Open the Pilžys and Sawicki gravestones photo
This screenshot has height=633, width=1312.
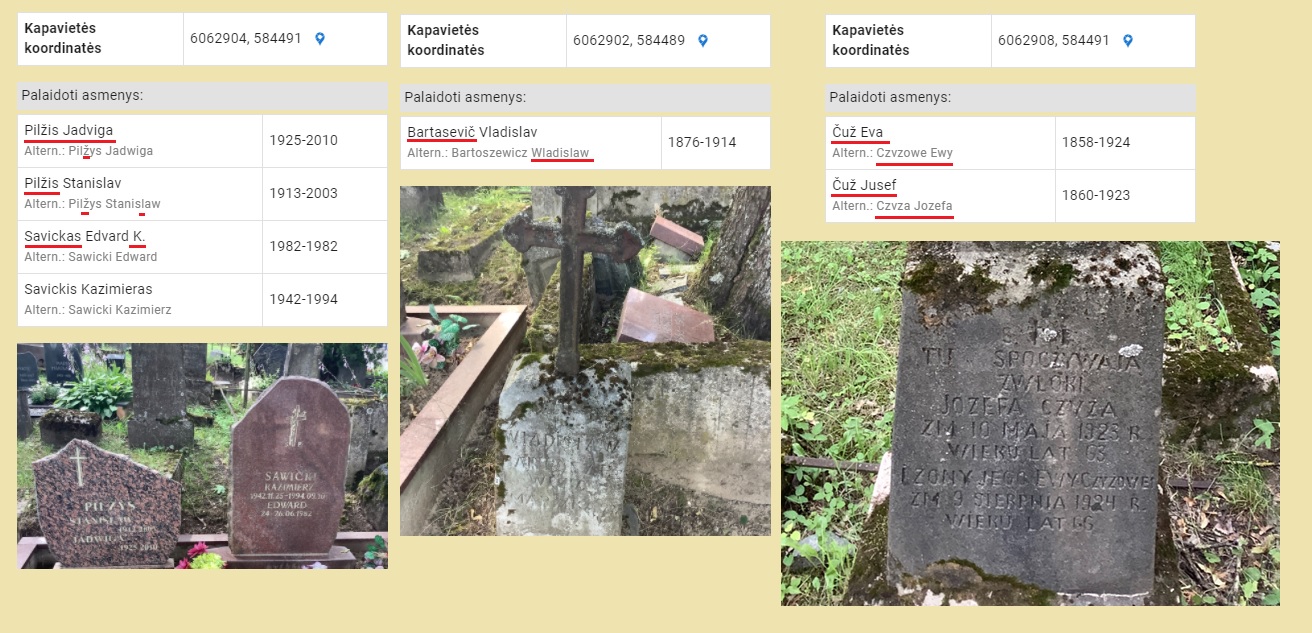(202, 456)
